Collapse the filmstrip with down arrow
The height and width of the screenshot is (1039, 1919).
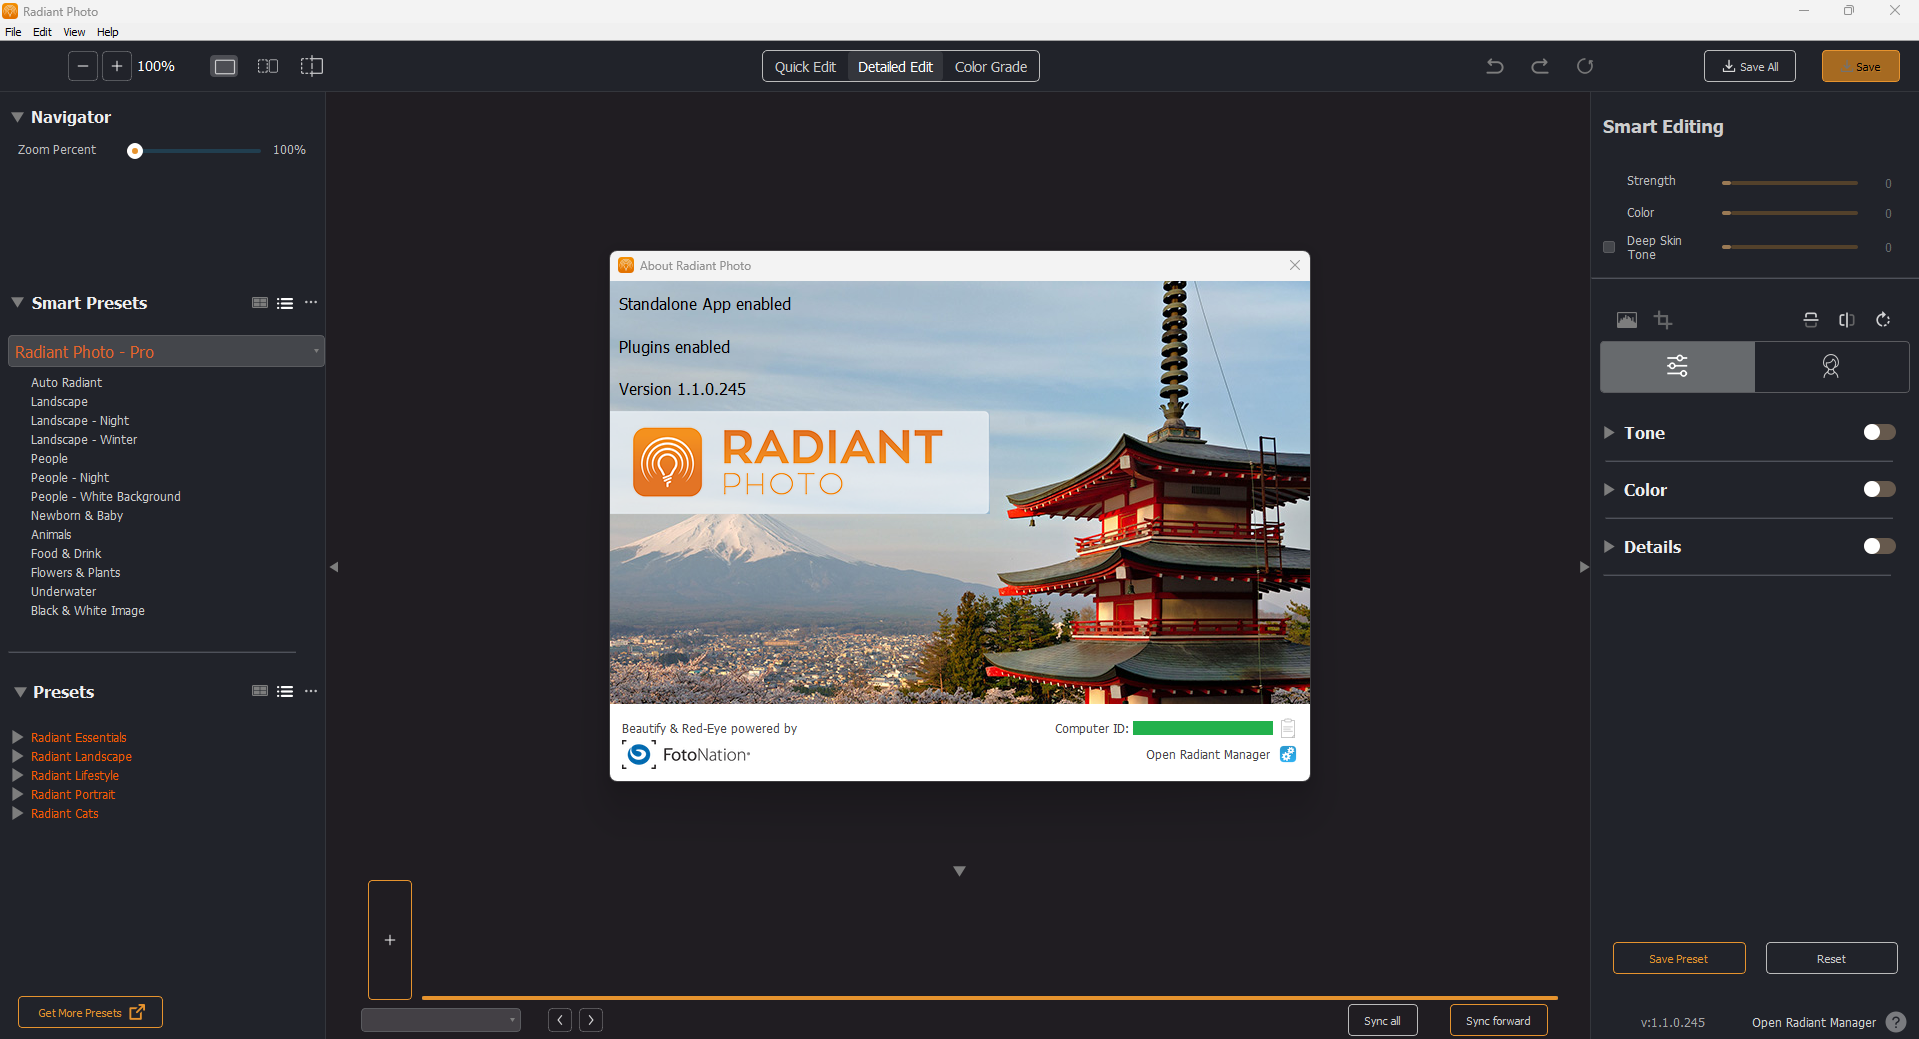(959, 871)
